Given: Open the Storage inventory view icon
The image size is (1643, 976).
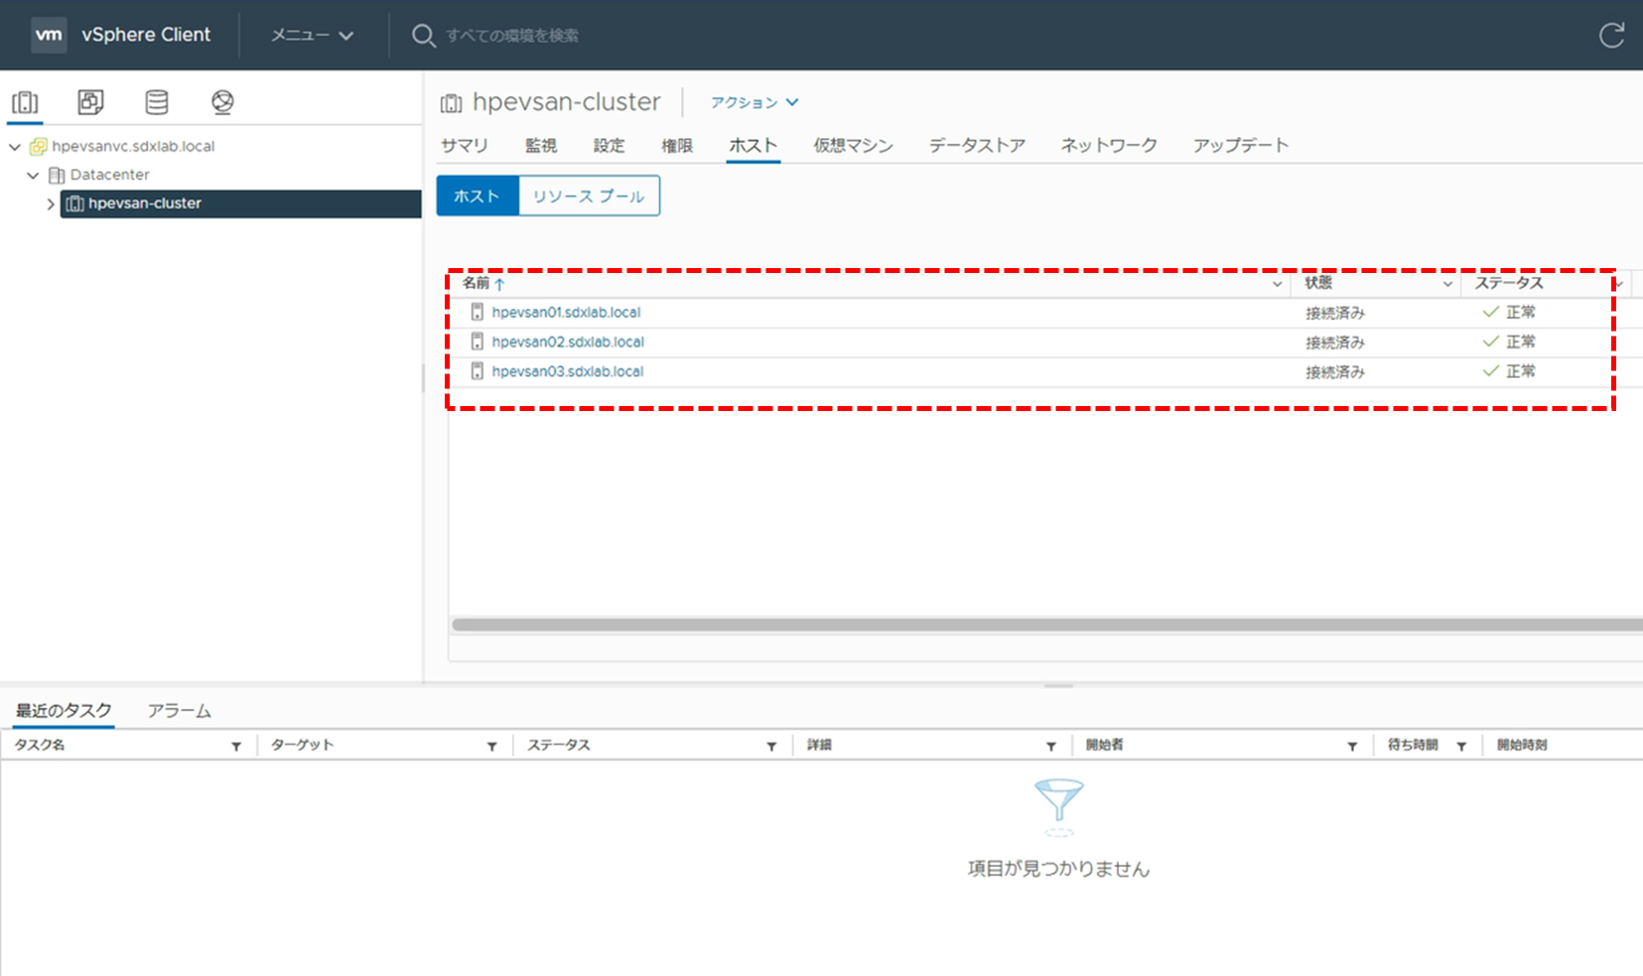Looking at the screenshot, I should 156,102.
